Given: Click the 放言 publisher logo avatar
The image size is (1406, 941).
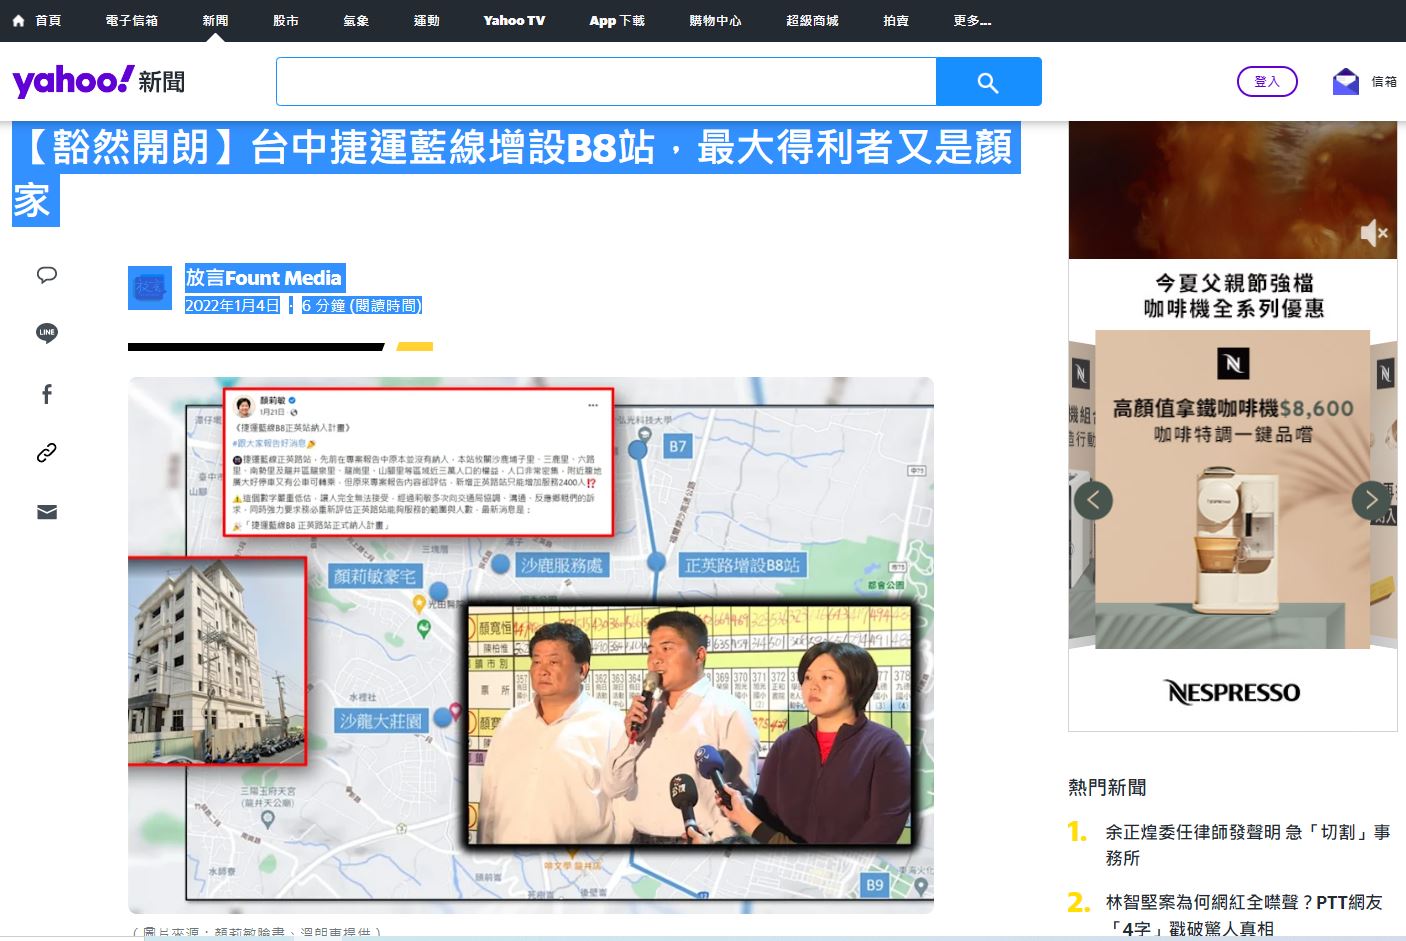Looking at the screenshot, I should (x=150, y=288).
